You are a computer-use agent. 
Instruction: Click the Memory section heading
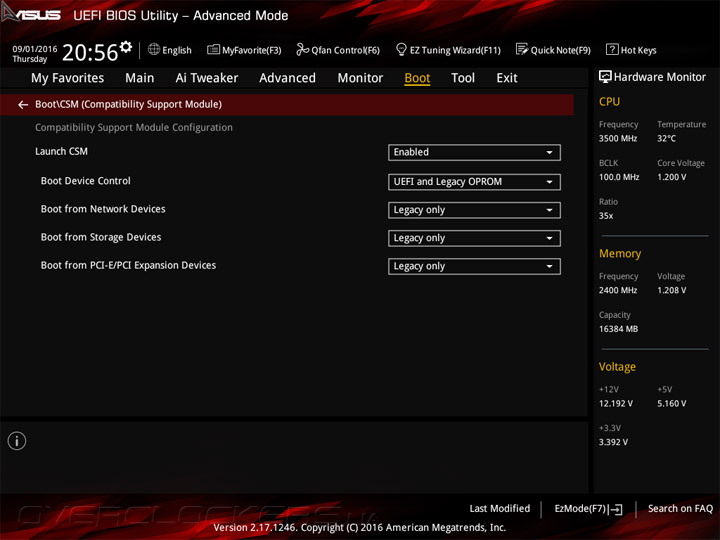pyautogui.click(x=620, y=253)
